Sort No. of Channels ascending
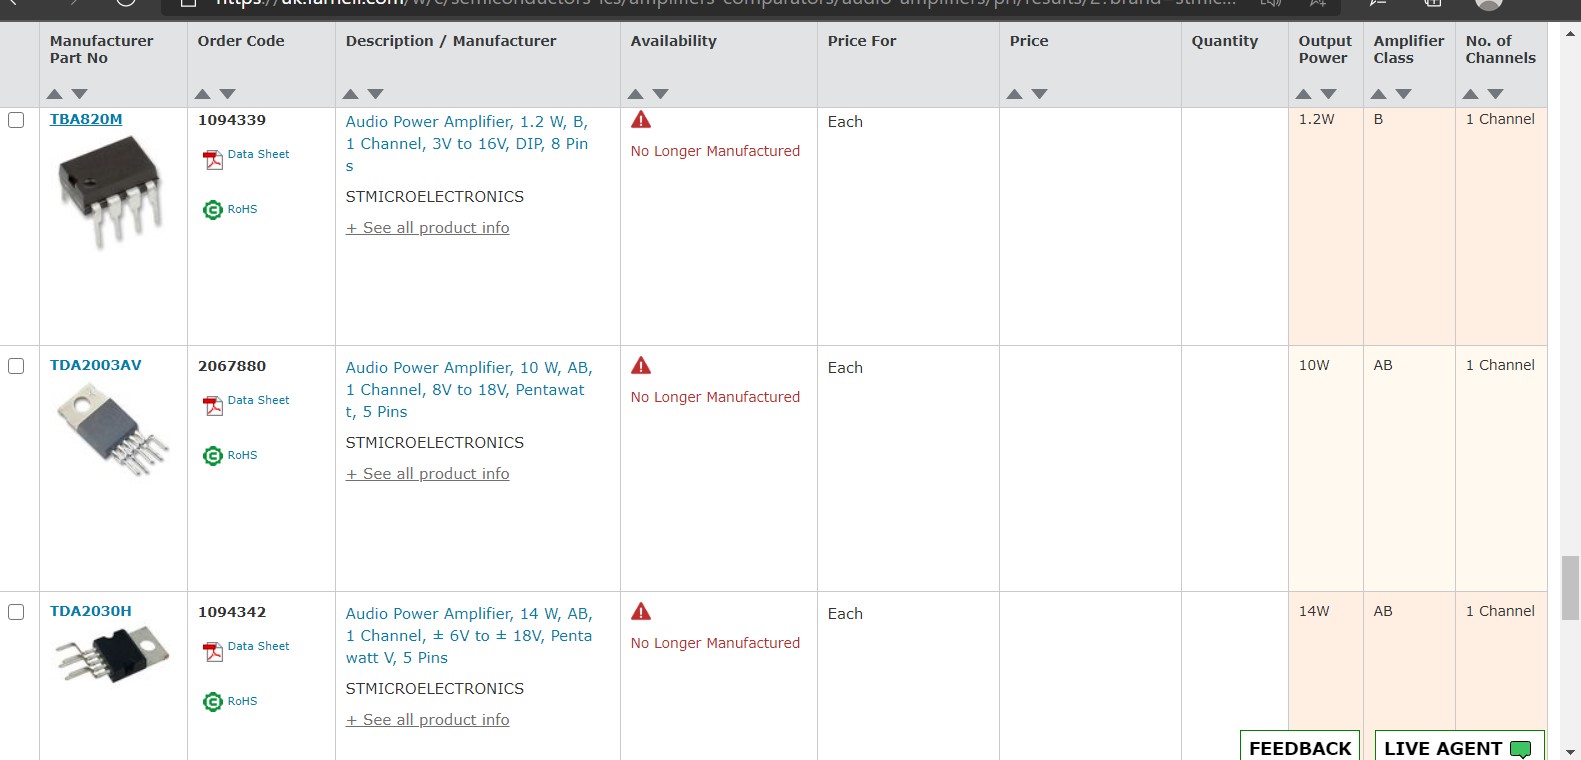The width and height of the screenshot is (1581, 760). 1471,94
